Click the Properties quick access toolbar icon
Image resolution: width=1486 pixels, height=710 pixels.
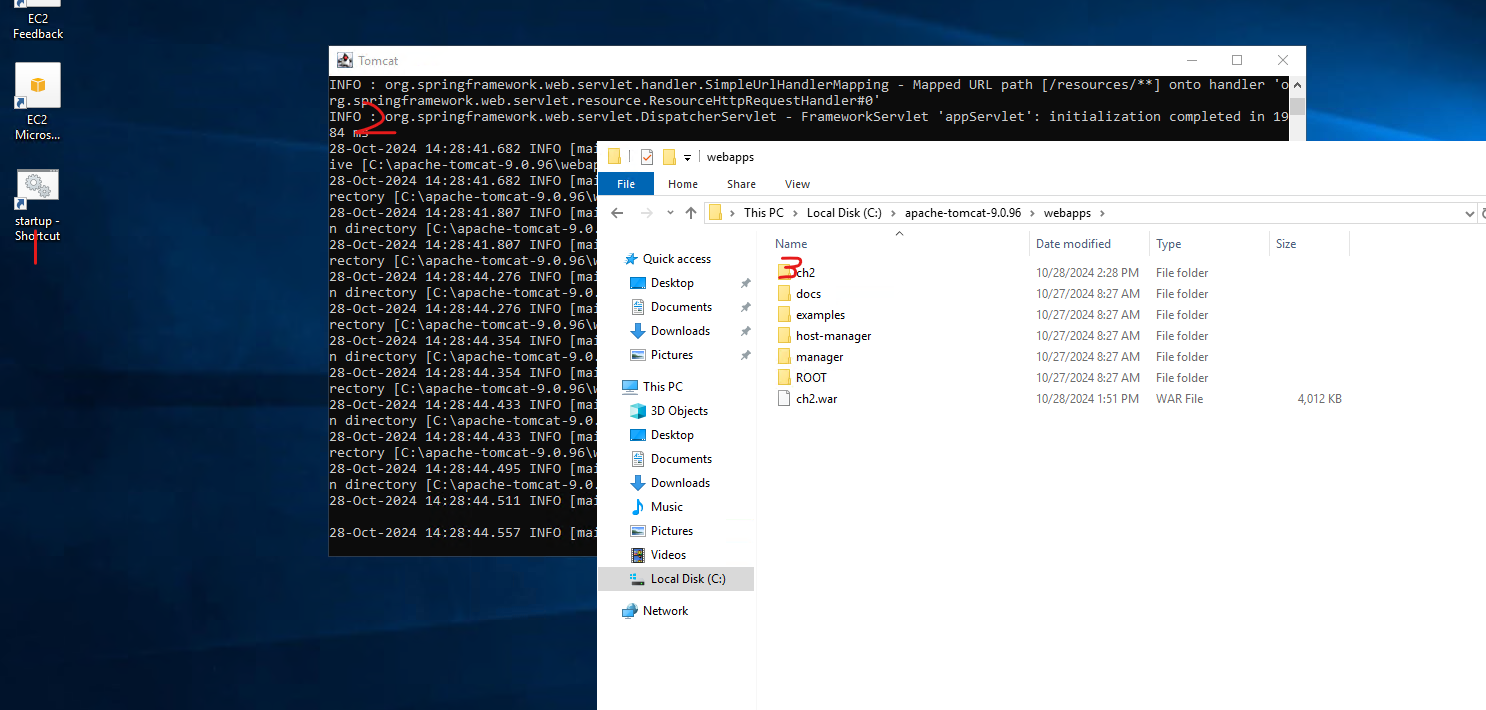(x=646, y=157)
